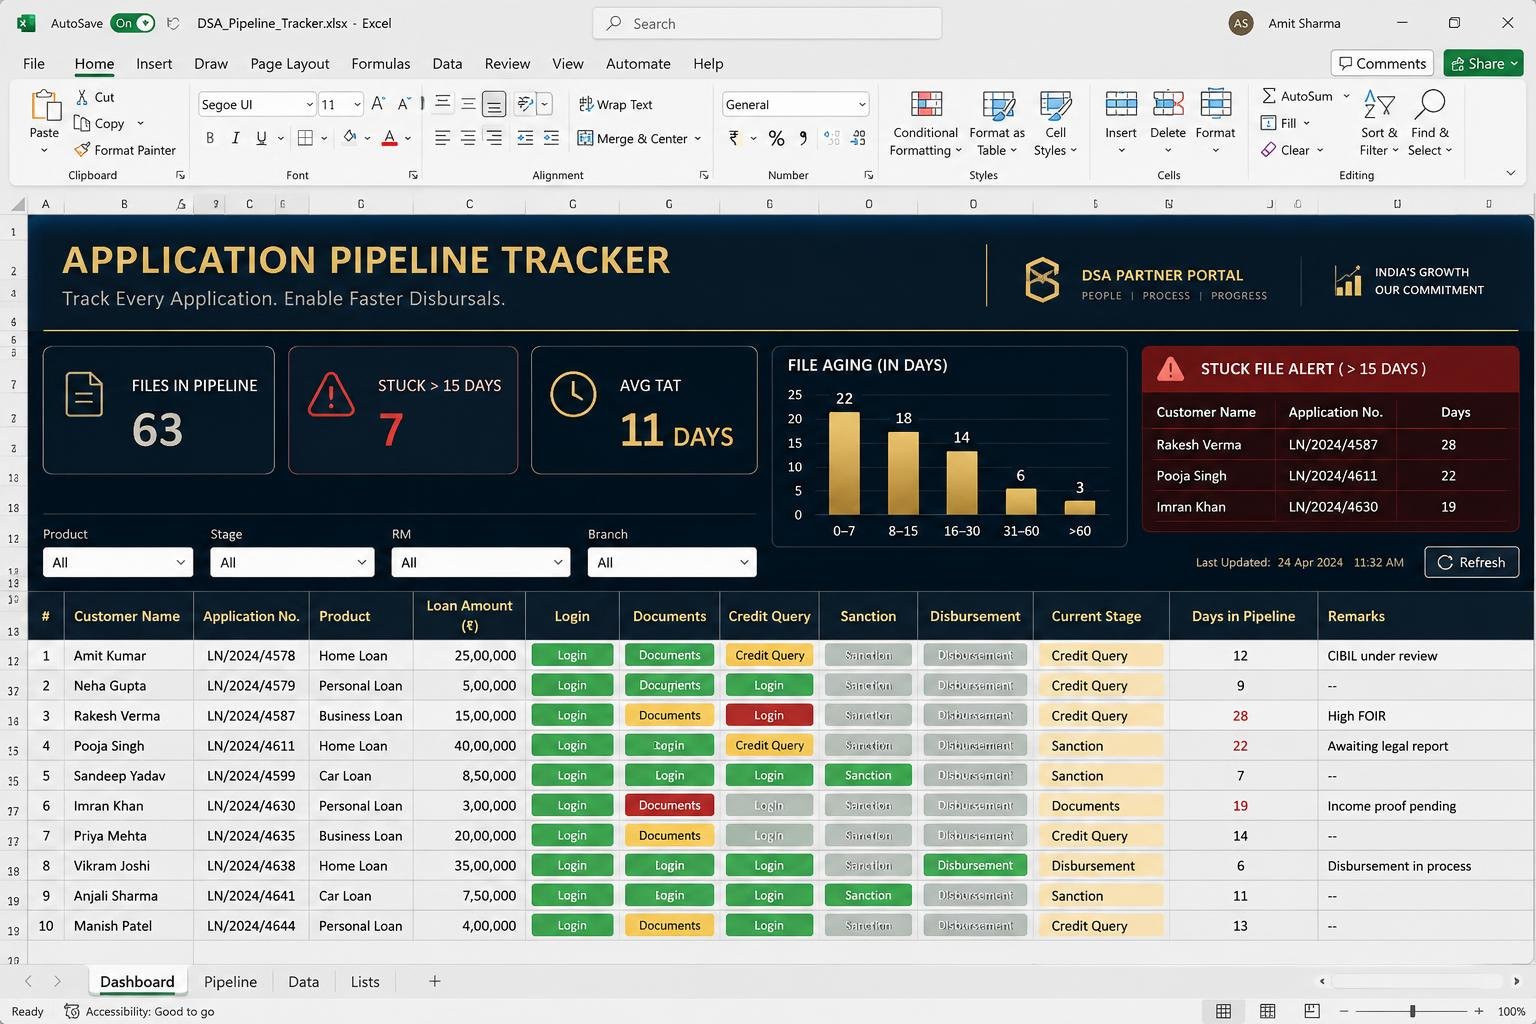Click the Cut scissors icon
Viewport: 1536px width, 1024px height.
pos(82,97)
